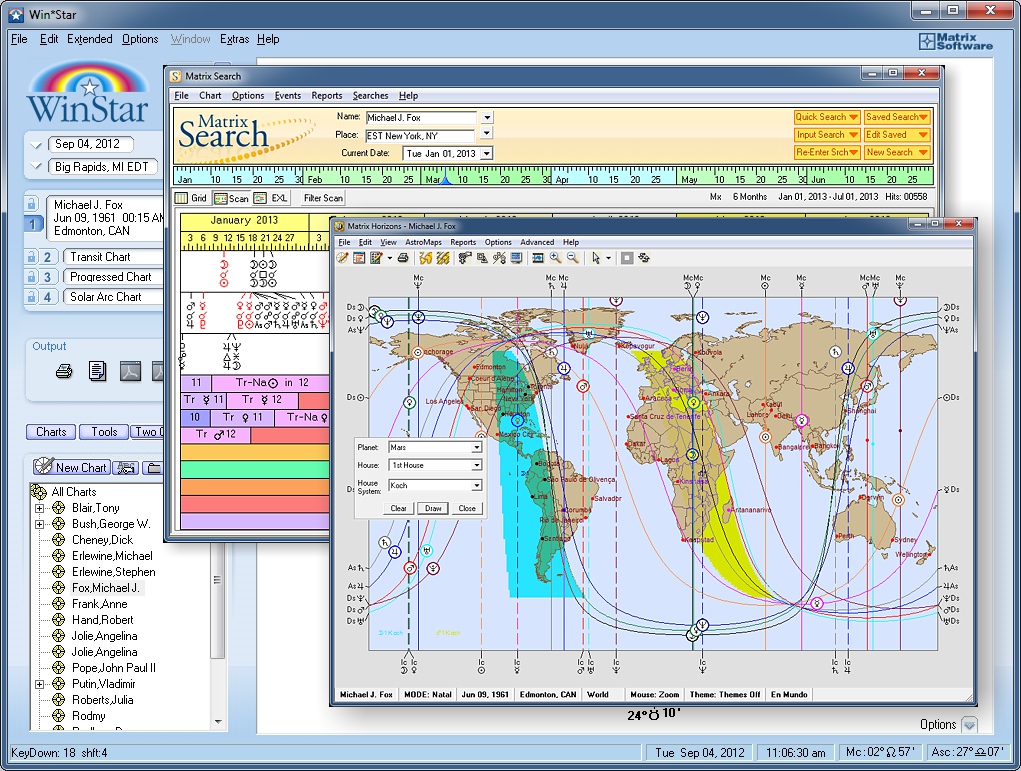Click the New Chart button
The width and height of the screenshot is (1021, 771).
tap(71, 467)
